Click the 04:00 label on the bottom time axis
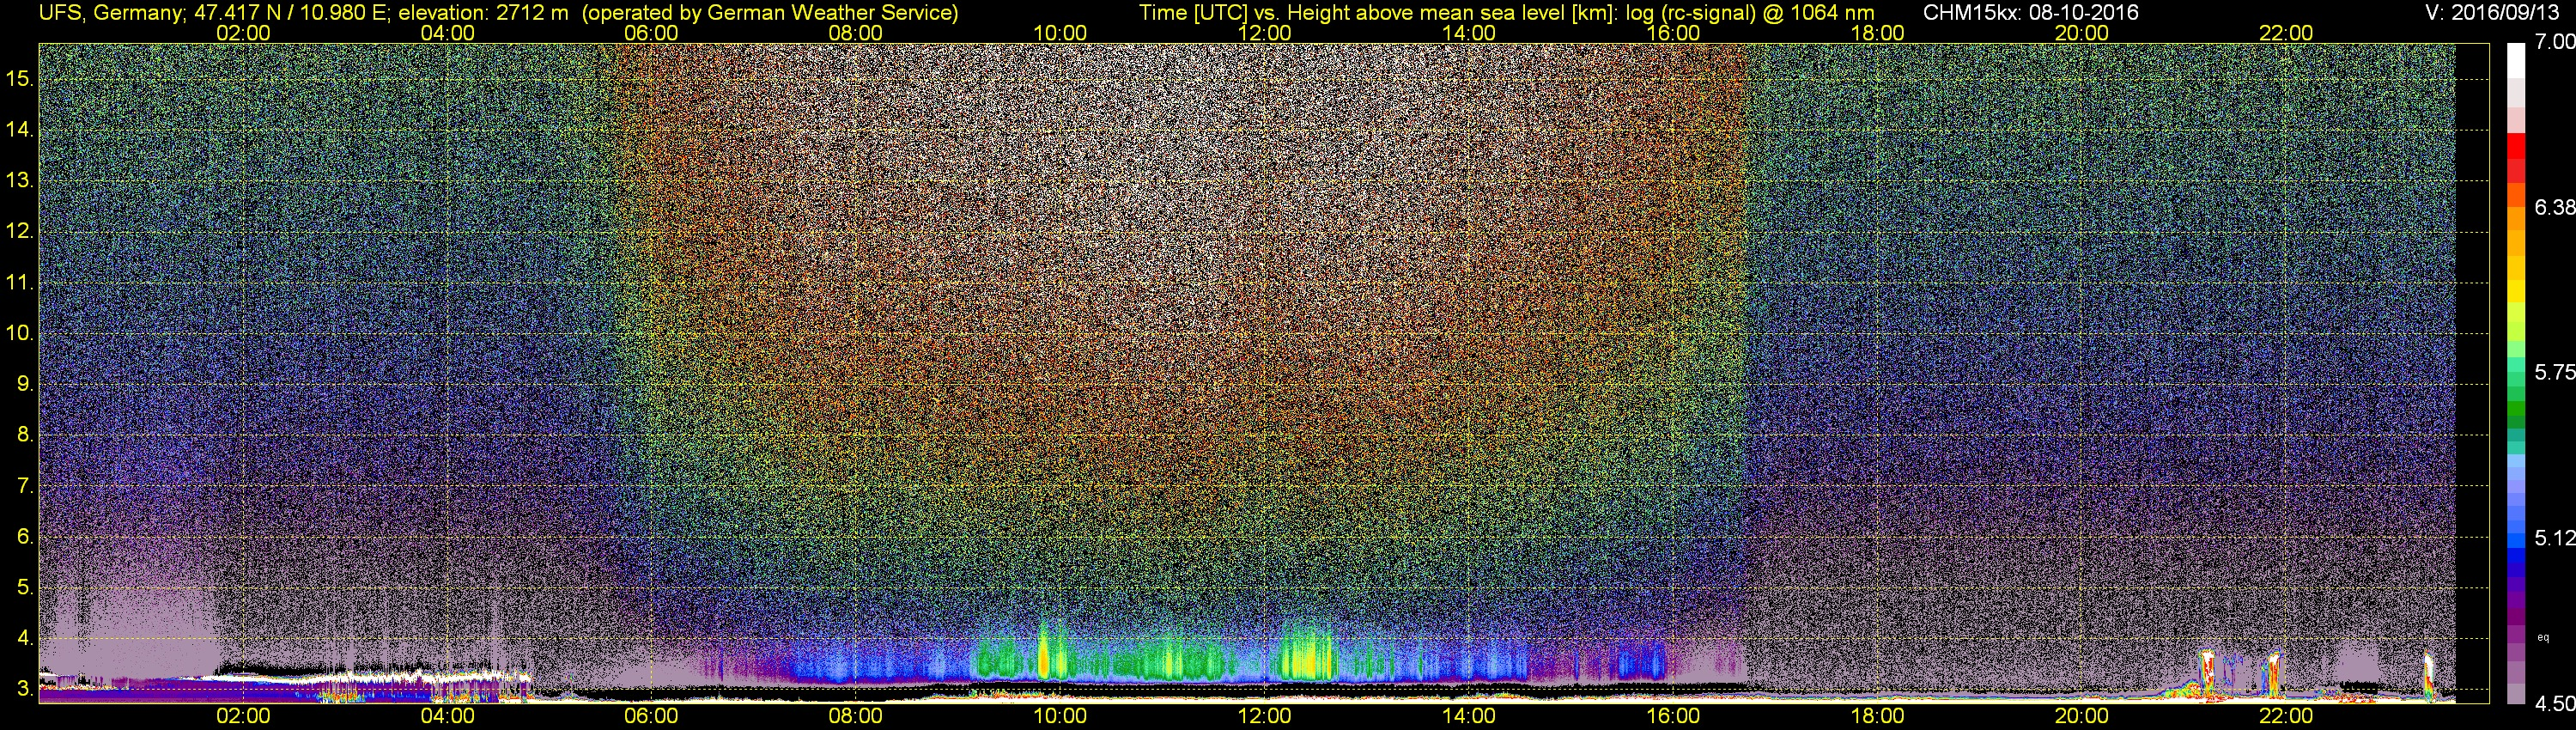 point(447,716)
